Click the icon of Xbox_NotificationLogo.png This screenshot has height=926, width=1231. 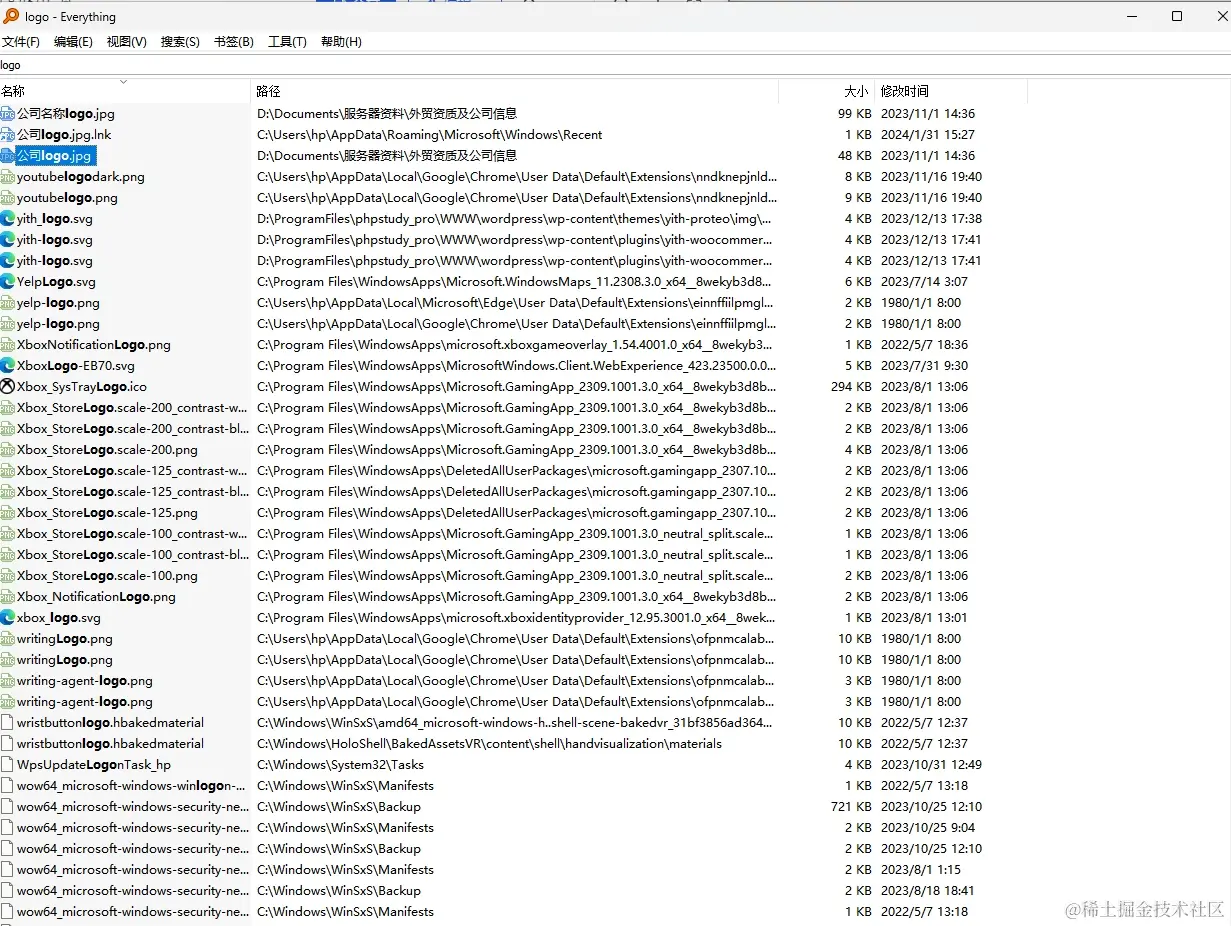(x=8, y=597)
